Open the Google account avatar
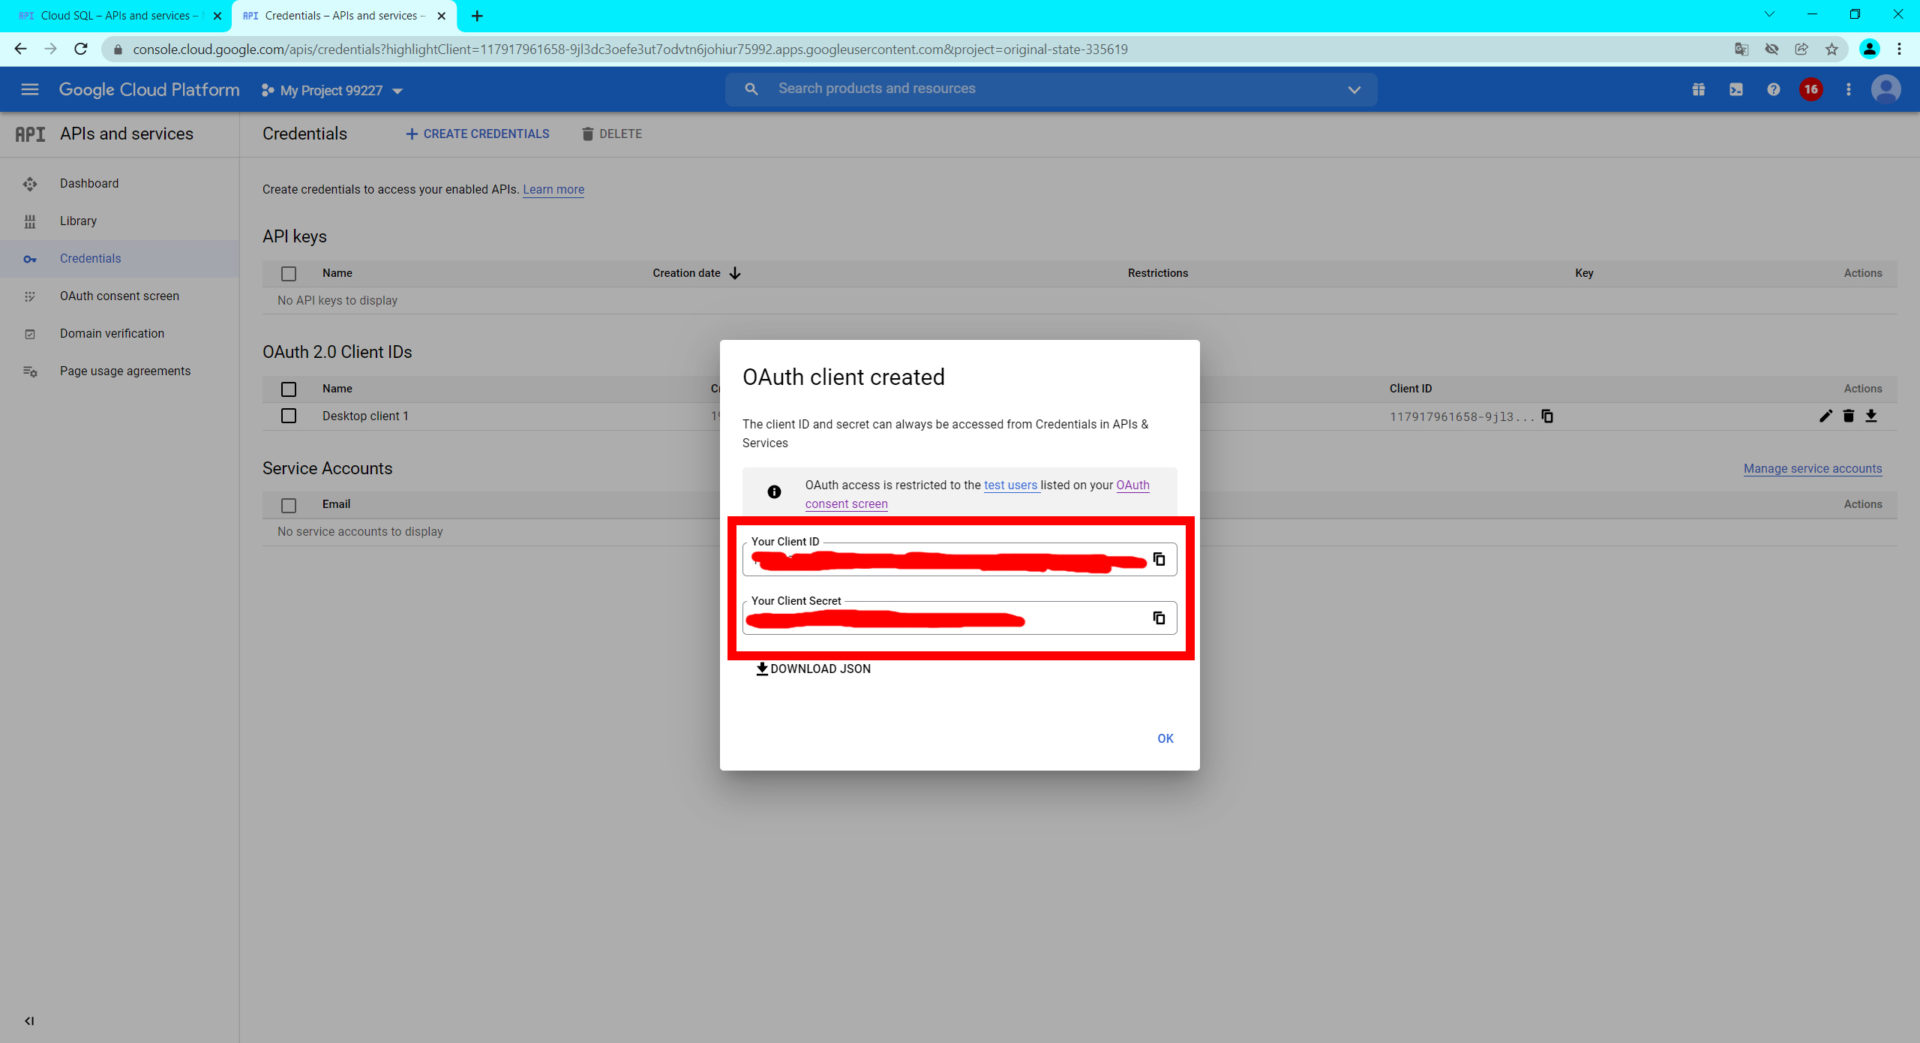 click(x=1886, y=89)
